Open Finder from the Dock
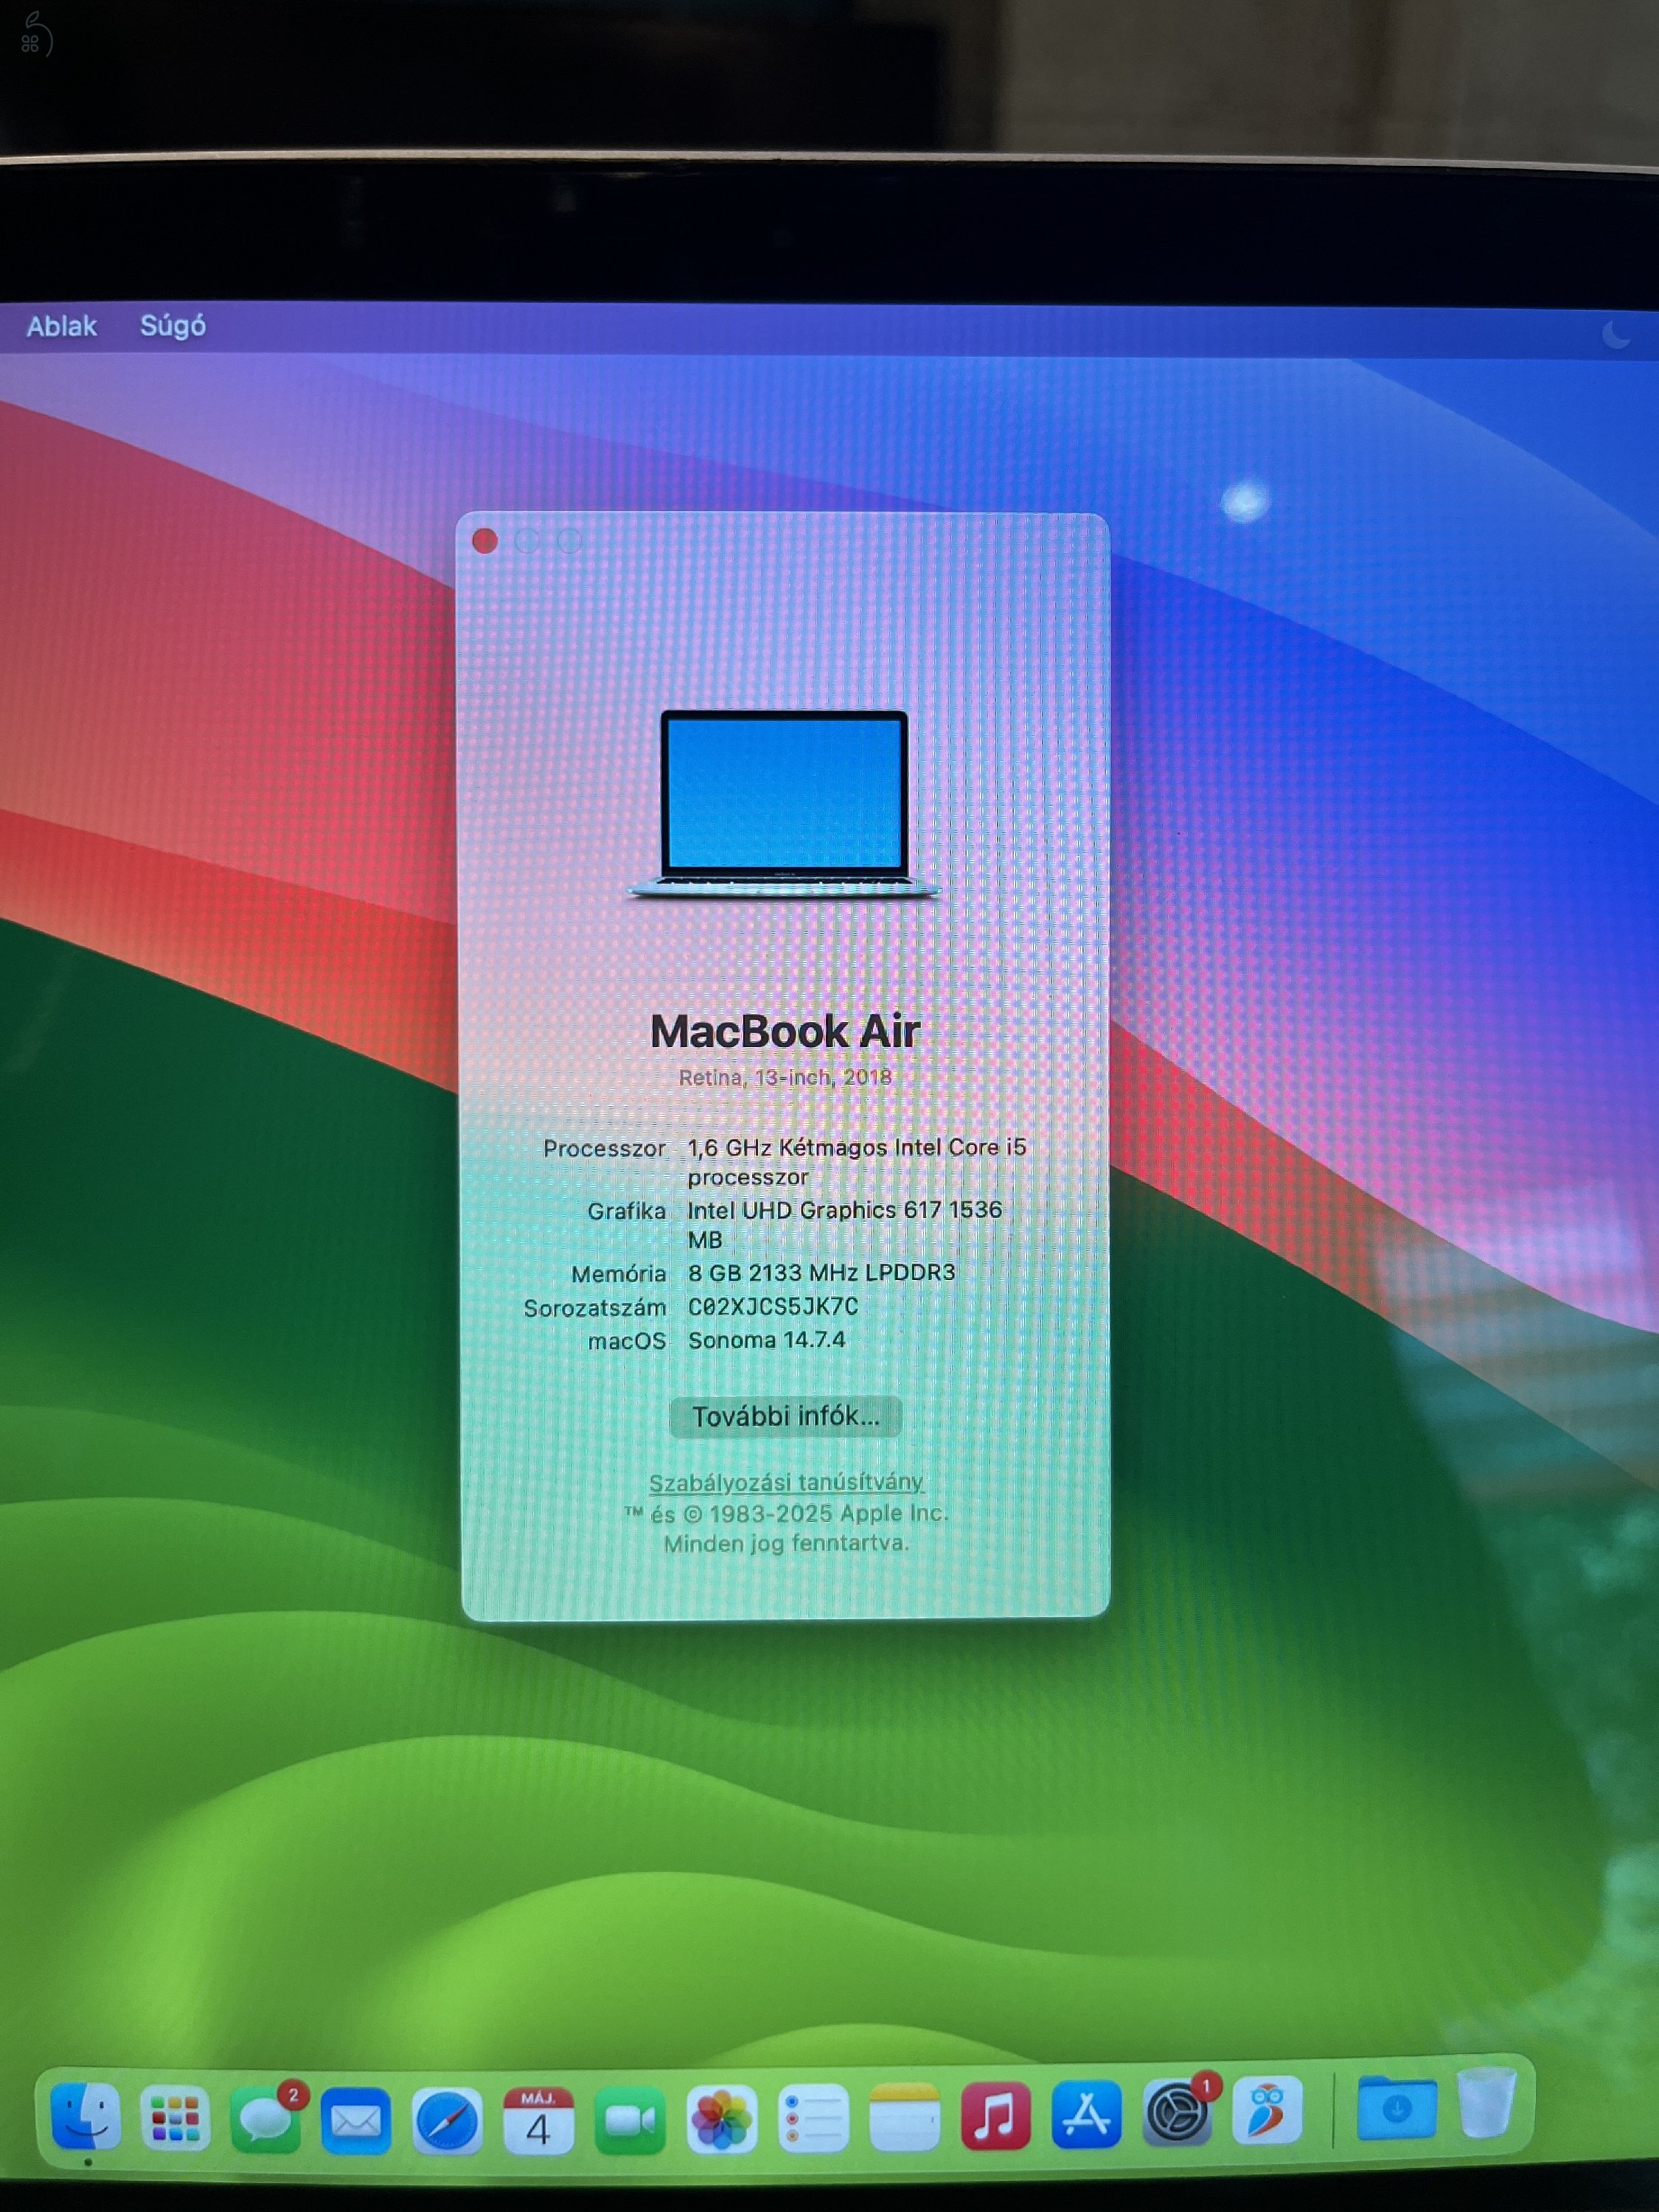This screenshot has width=1659, height=2212. coord(86,2115)
